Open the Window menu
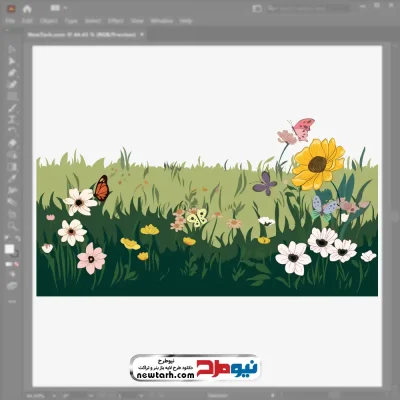The width and height of the screenshot is (400, 400). [x=162, y=21]
